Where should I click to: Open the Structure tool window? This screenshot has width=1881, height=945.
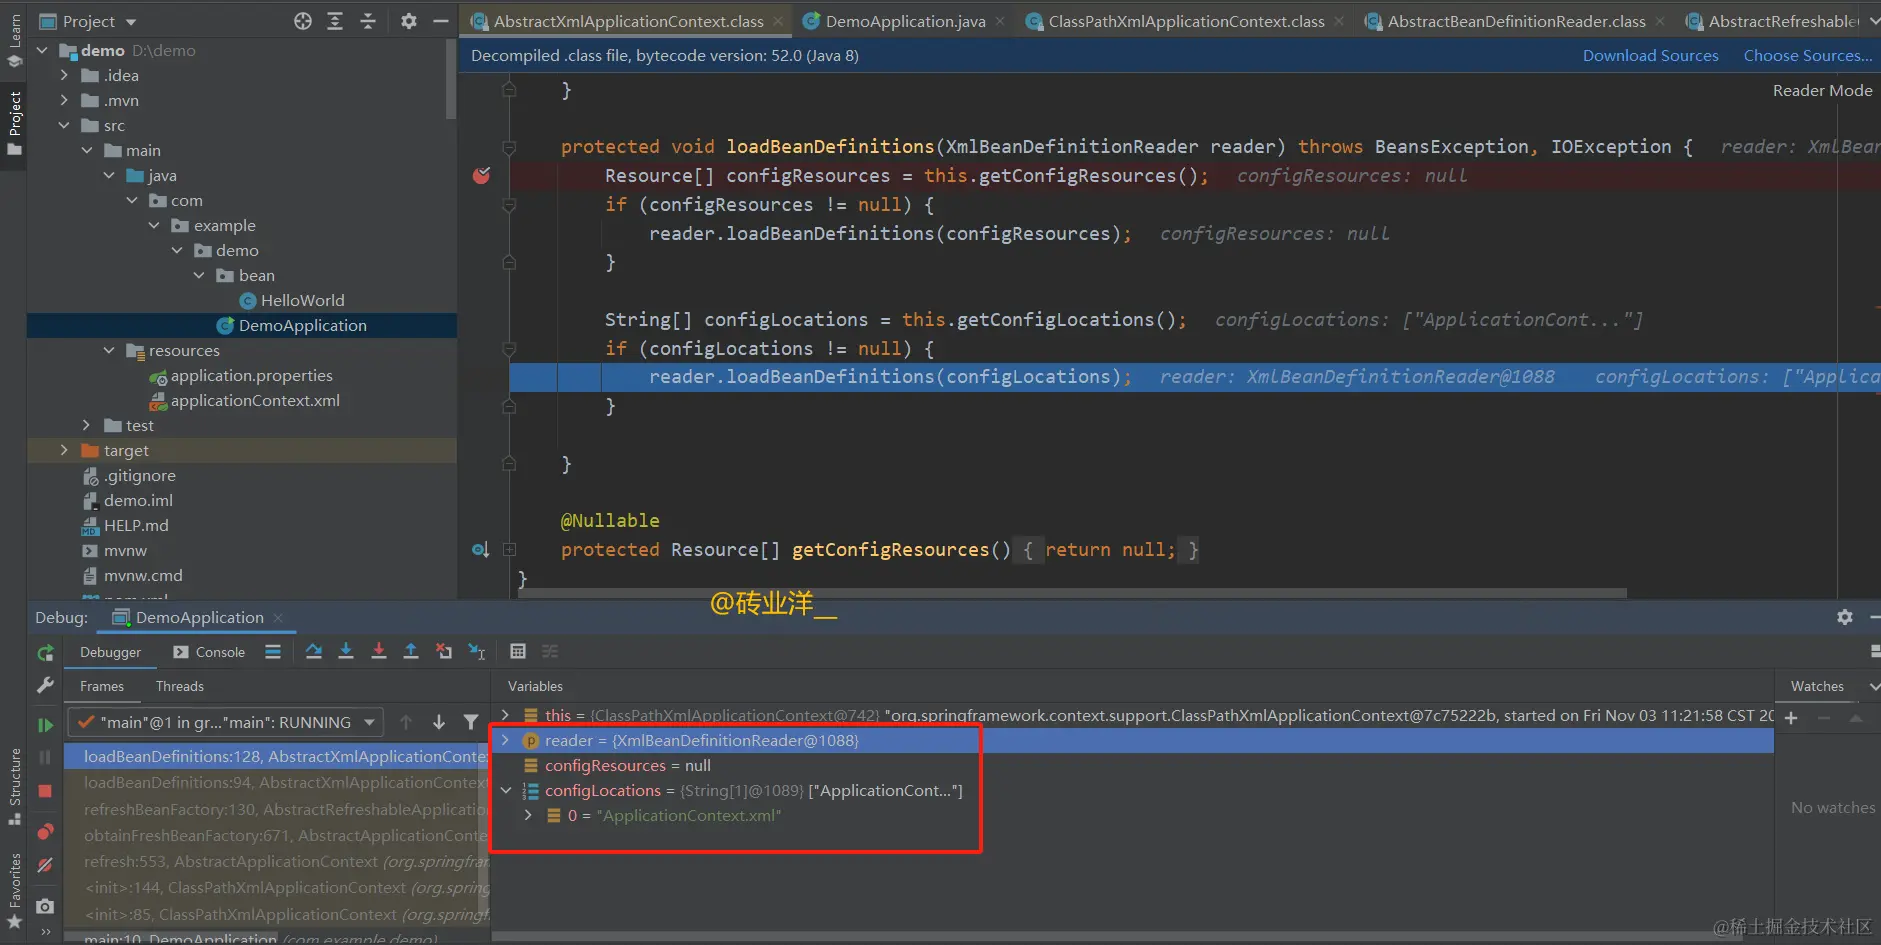pos(14,787)
